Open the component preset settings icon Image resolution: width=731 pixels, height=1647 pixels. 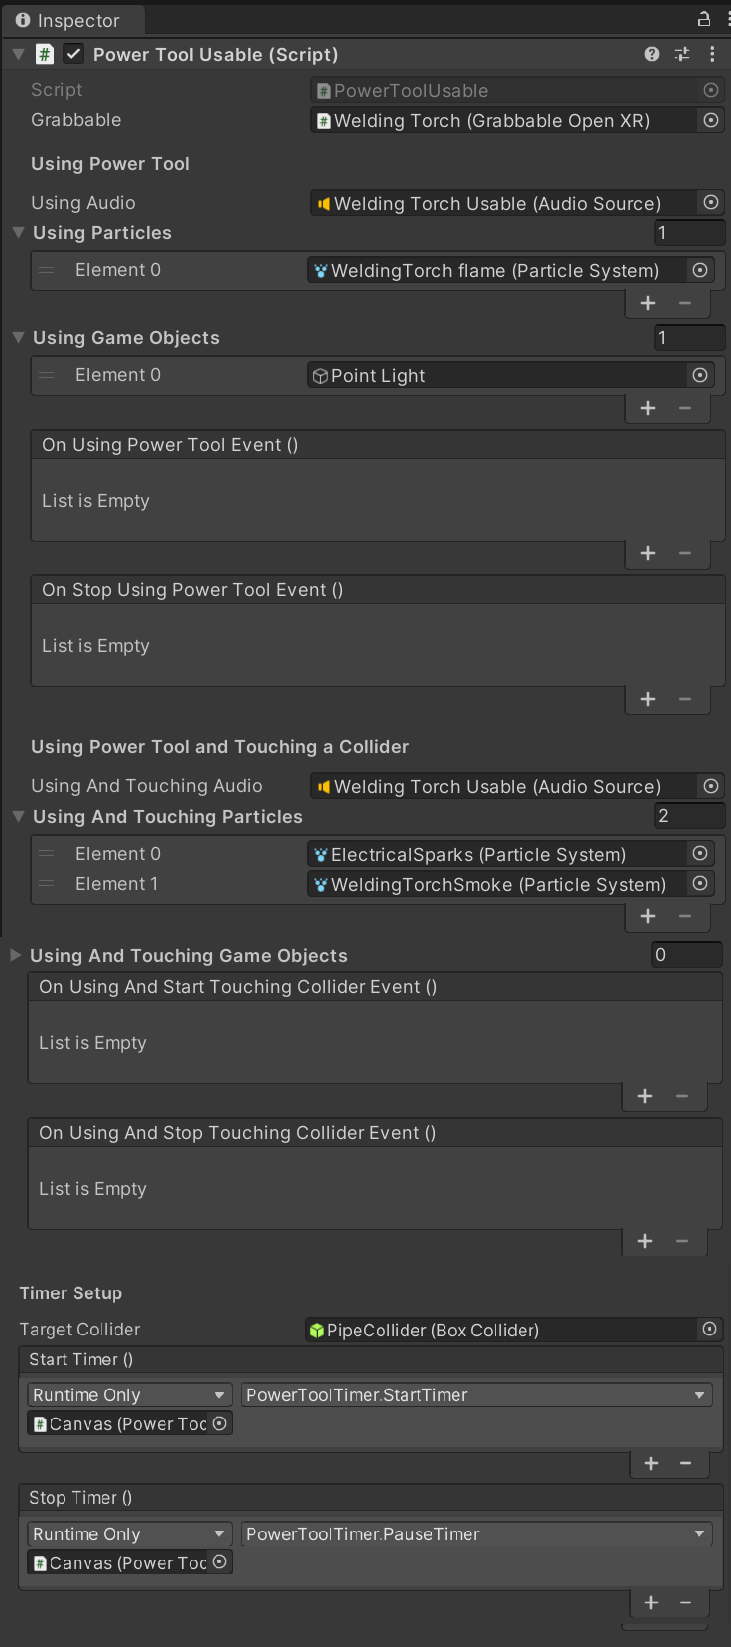682,54
